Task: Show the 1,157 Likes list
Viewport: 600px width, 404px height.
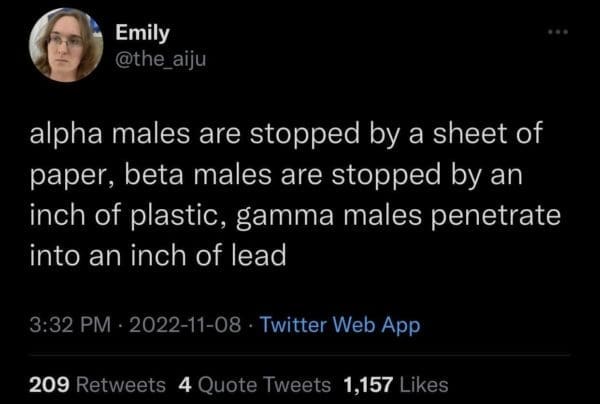Action: coord(395,383)
